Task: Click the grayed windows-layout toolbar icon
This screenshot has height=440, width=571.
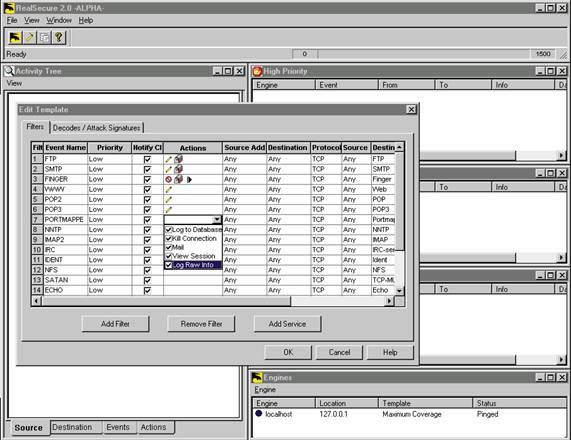Action: point(44,37)
